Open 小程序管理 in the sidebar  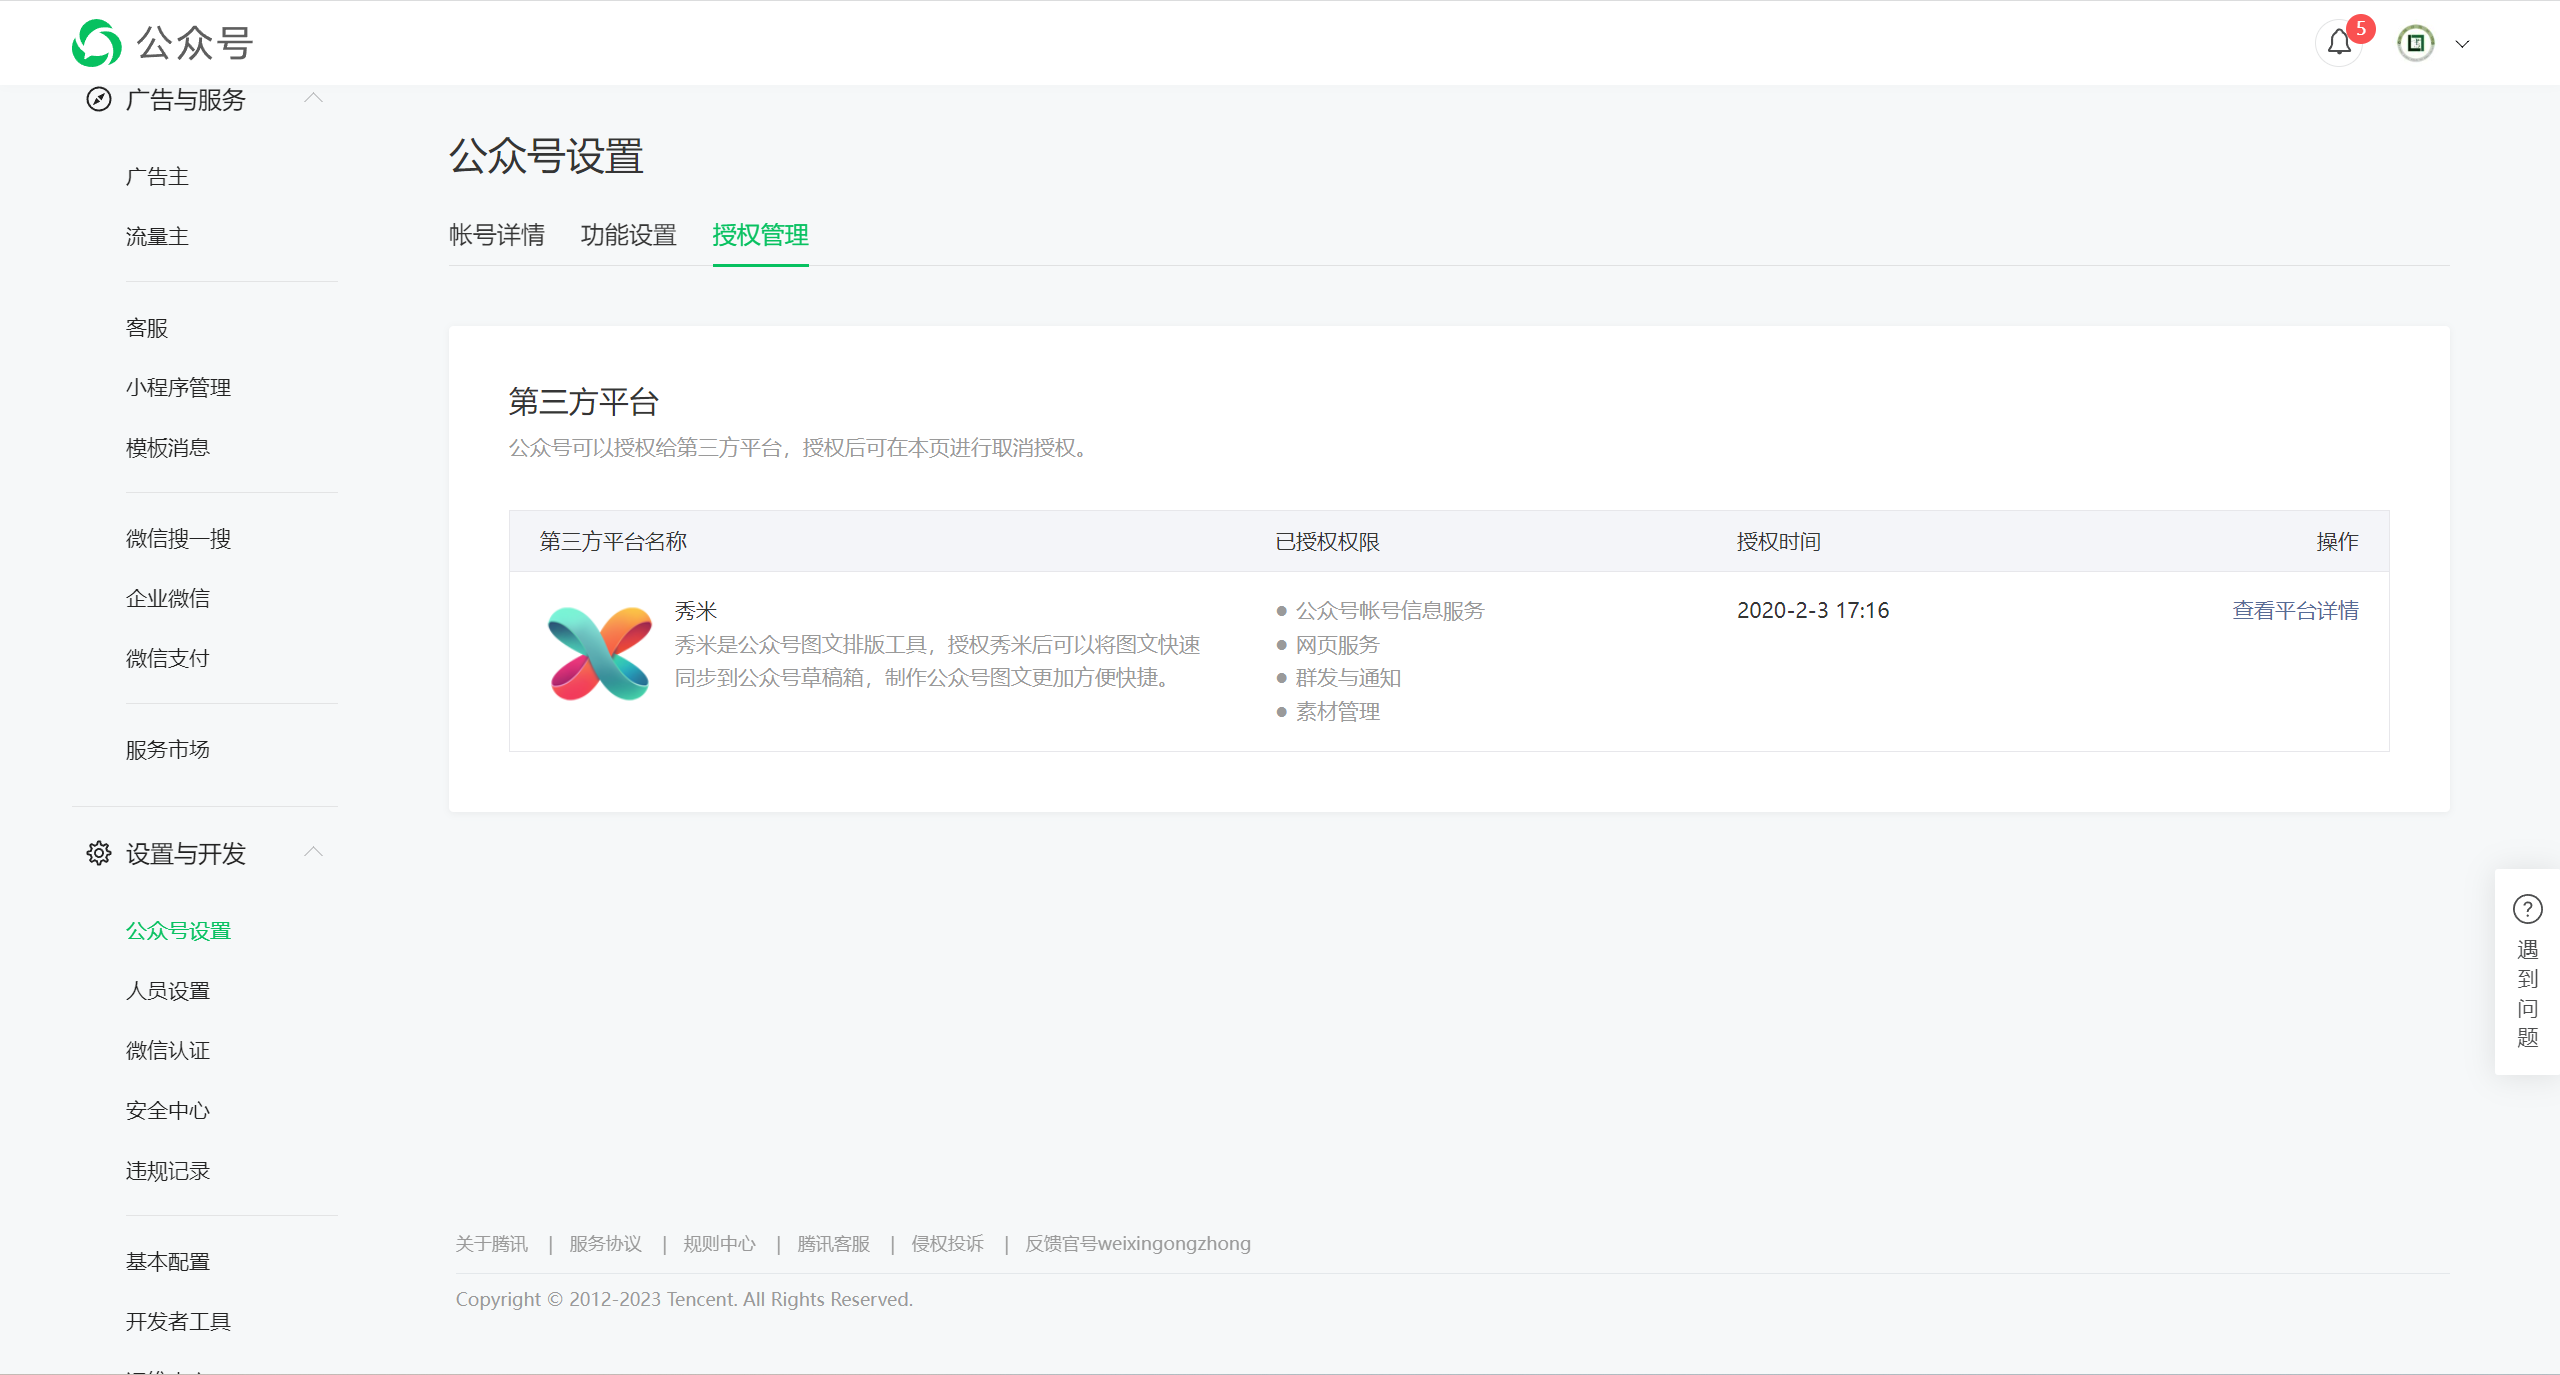click(178, 387)
